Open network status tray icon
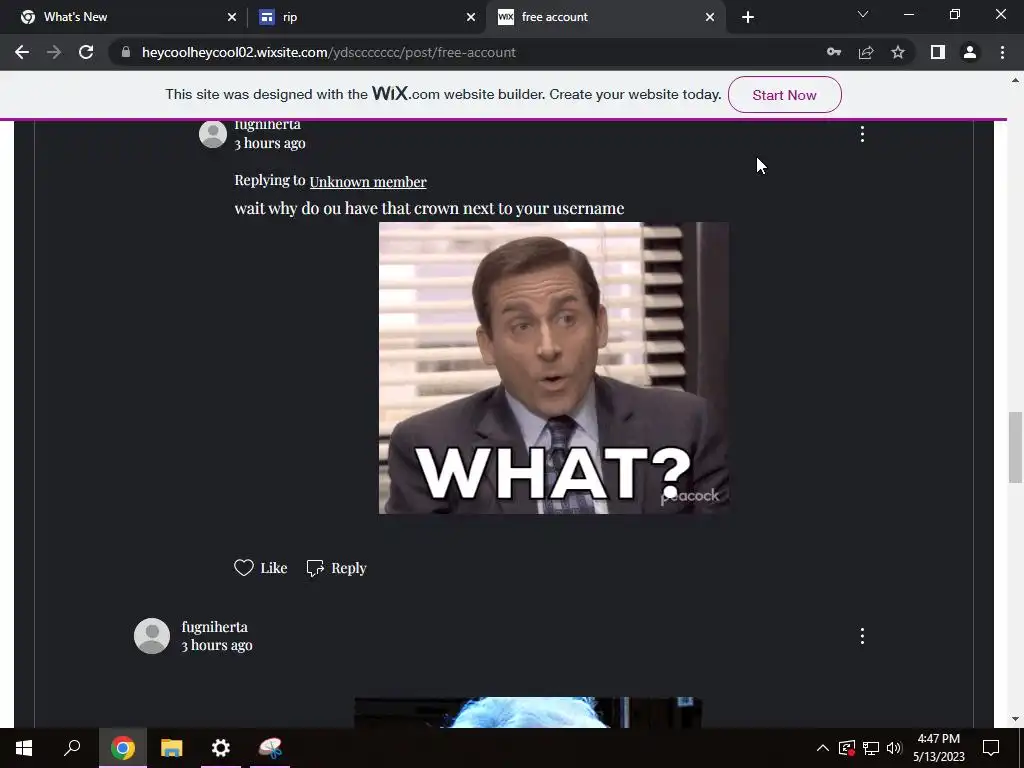1024x768 pixels. [x=871, y=748]
